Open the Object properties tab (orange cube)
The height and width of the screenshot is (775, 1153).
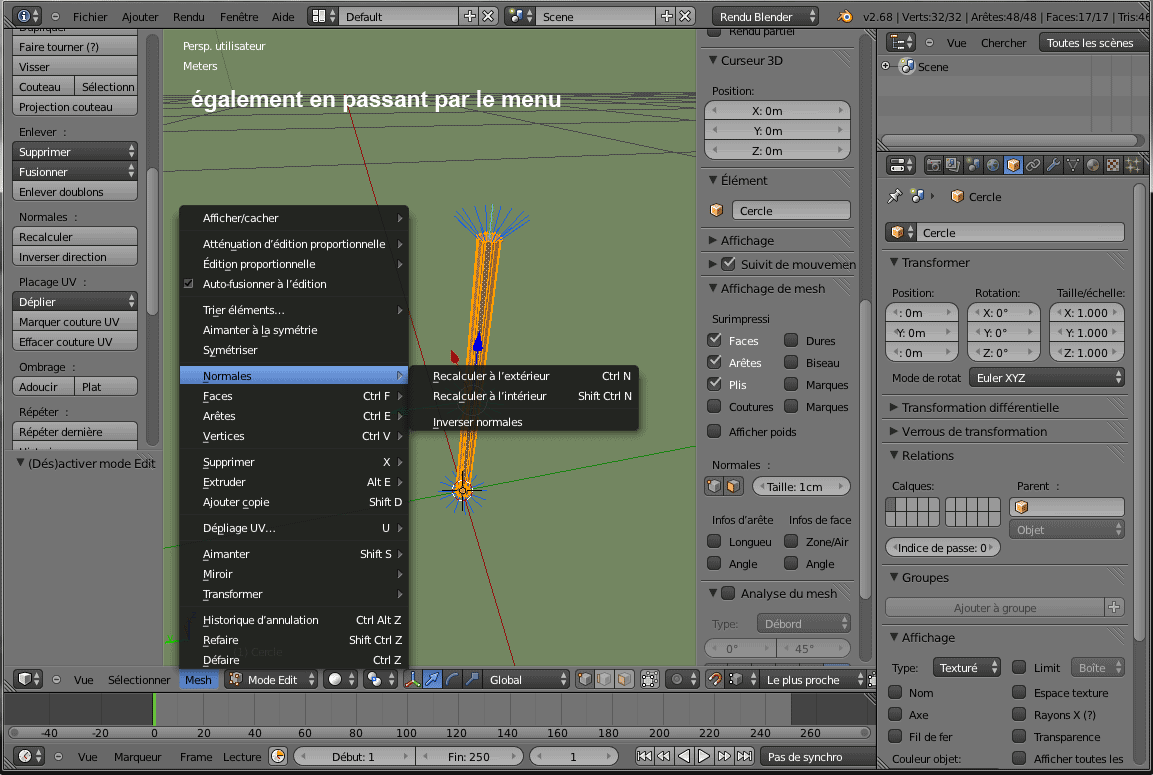[1013, 165]
